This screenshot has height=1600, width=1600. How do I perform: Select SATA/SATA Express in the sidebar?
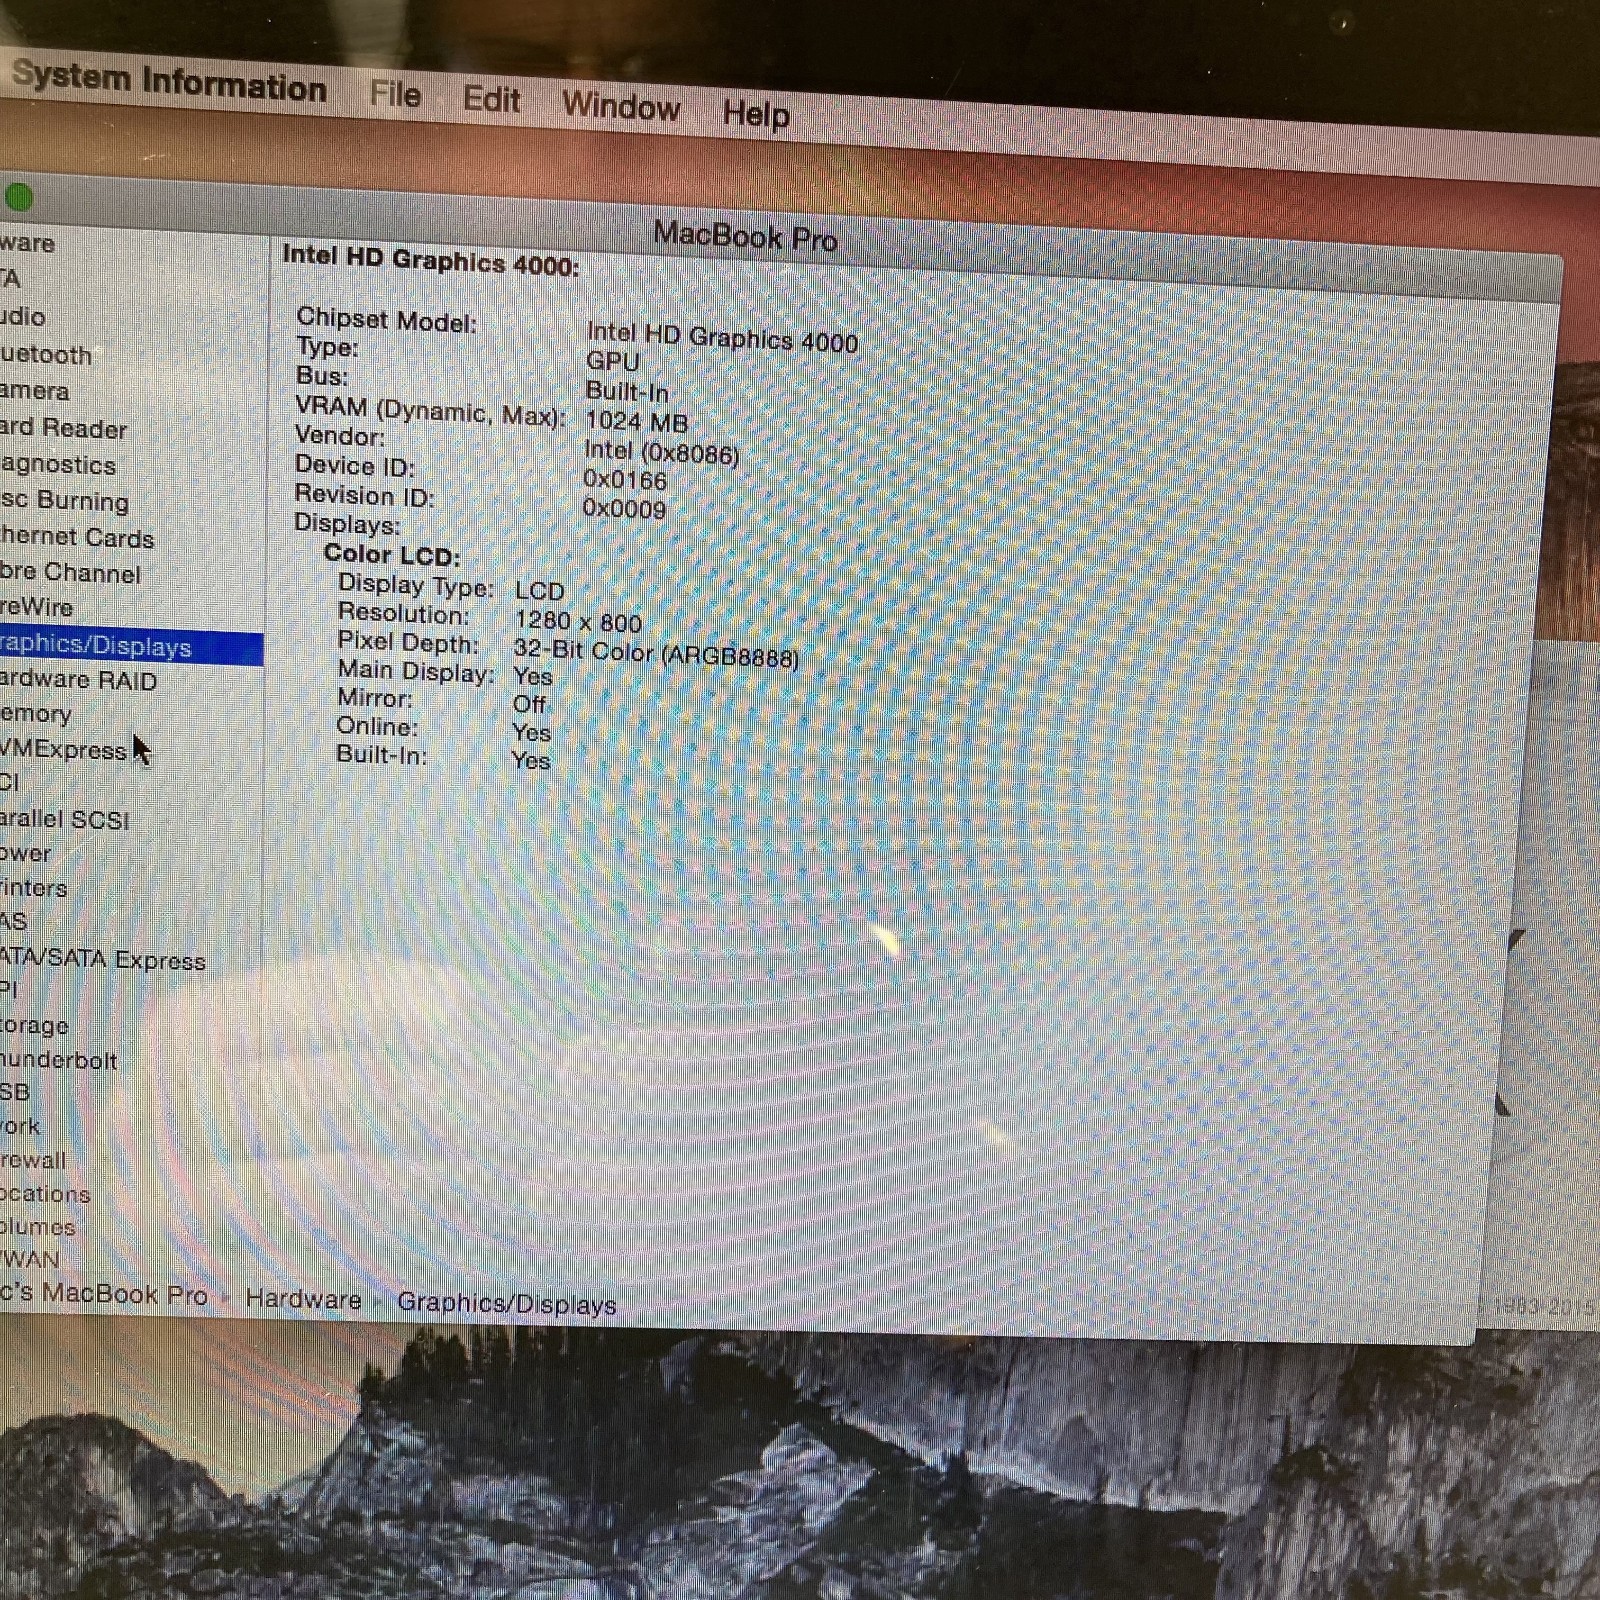(x=103, y=960)
